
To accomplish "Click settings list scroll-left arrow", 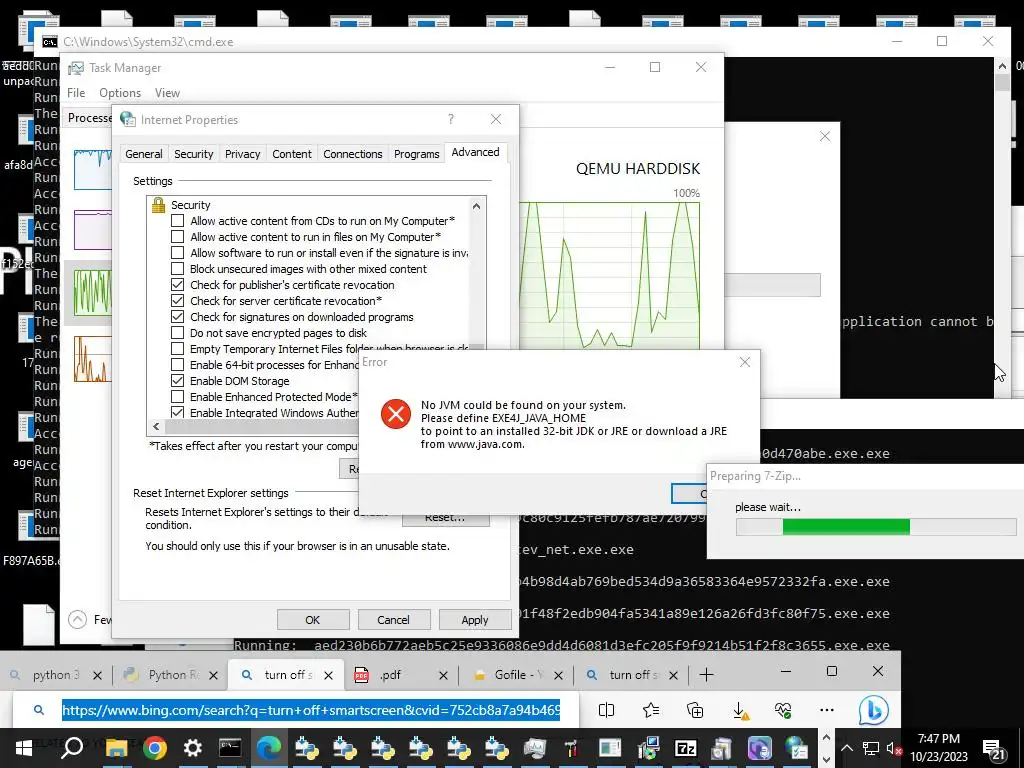I will click(x=156, y=426).
